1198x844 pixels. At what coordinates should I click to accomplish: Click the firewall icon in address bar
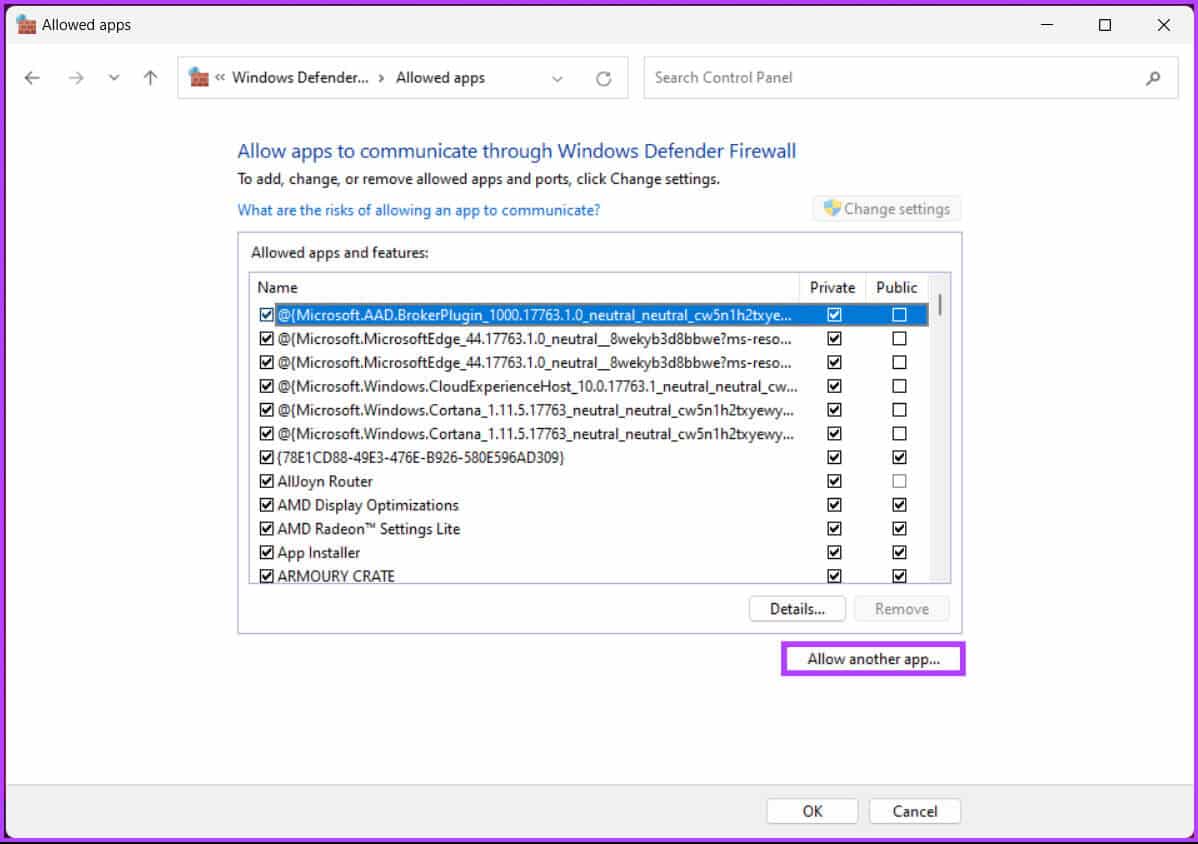[199, 77]
